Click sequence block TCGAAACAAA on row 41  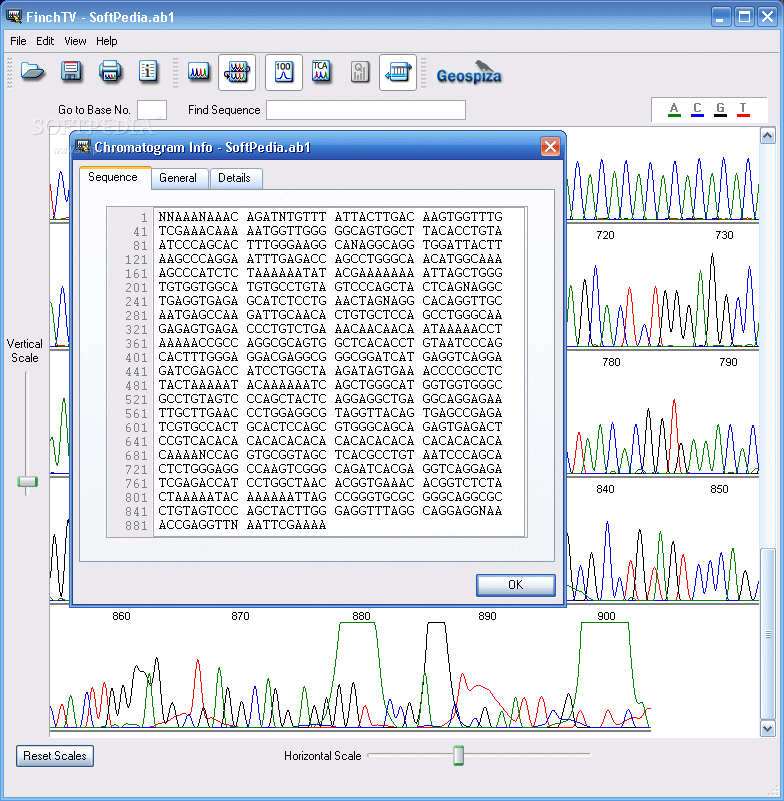[198, 231]
